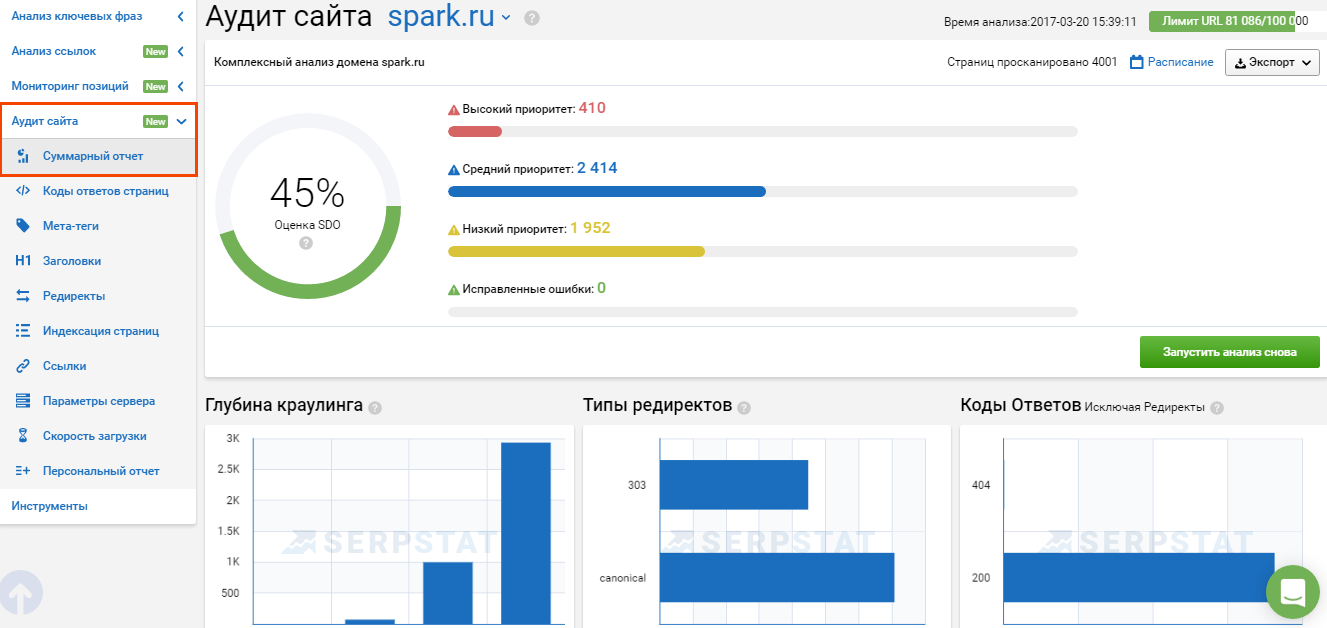Image resolution: width=1327 pixels, height=628 pixels.
Task: Show help for Коды Ответов chart
Action: (x=1216, y=407)
